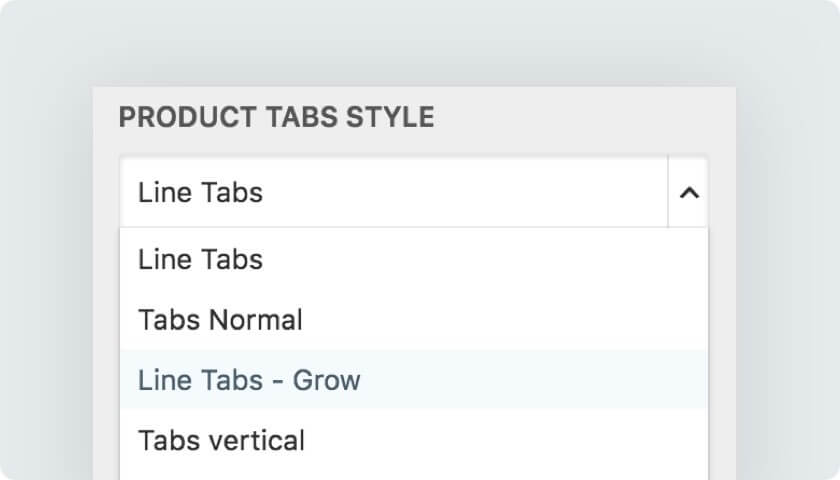Click the Product Tabs Style heading label
This screenshot has height=480, width=840.
tap(276, 117)
